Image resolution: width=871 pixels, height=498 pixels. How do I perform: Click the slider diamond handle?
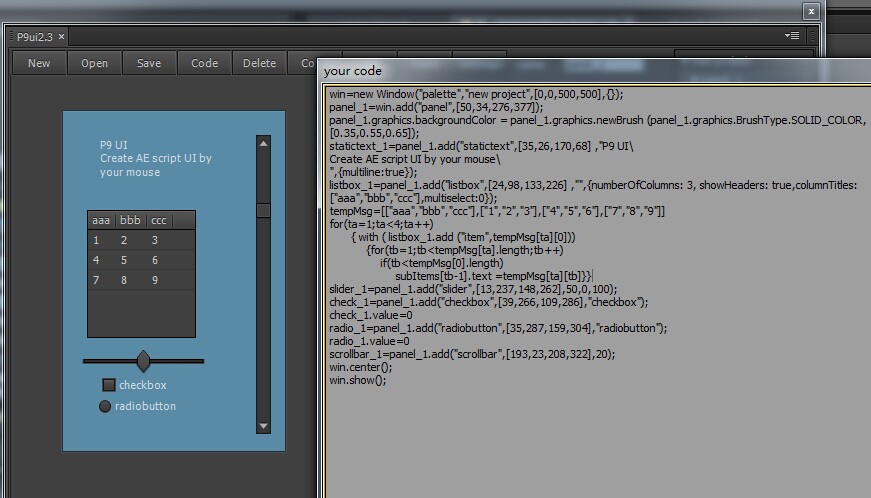pyautogui.click(x=143, y=361)
